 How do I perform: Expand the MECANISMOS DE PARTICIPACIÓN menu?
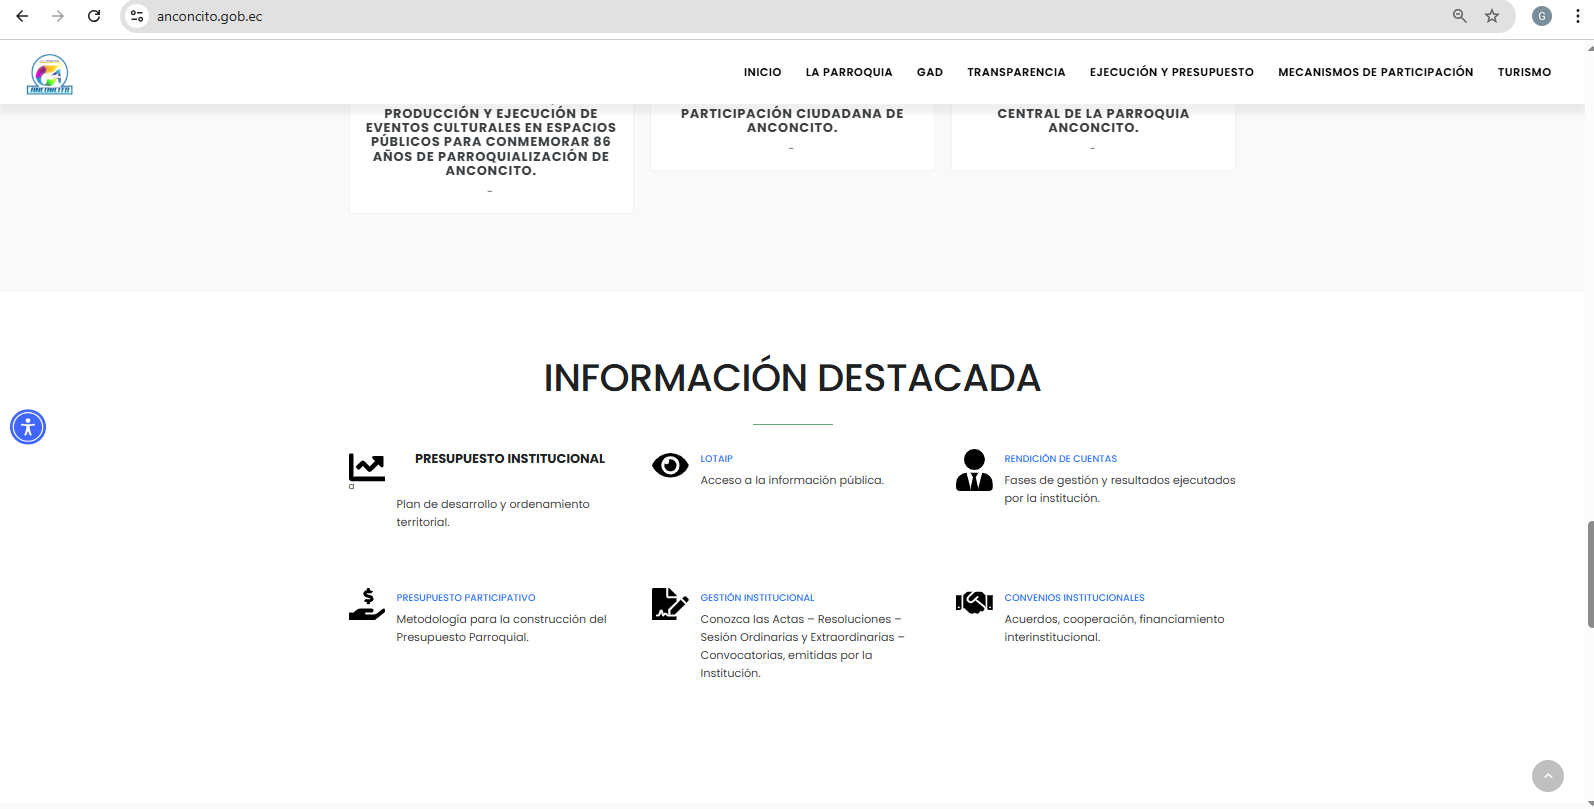(x=1375, y=72)
